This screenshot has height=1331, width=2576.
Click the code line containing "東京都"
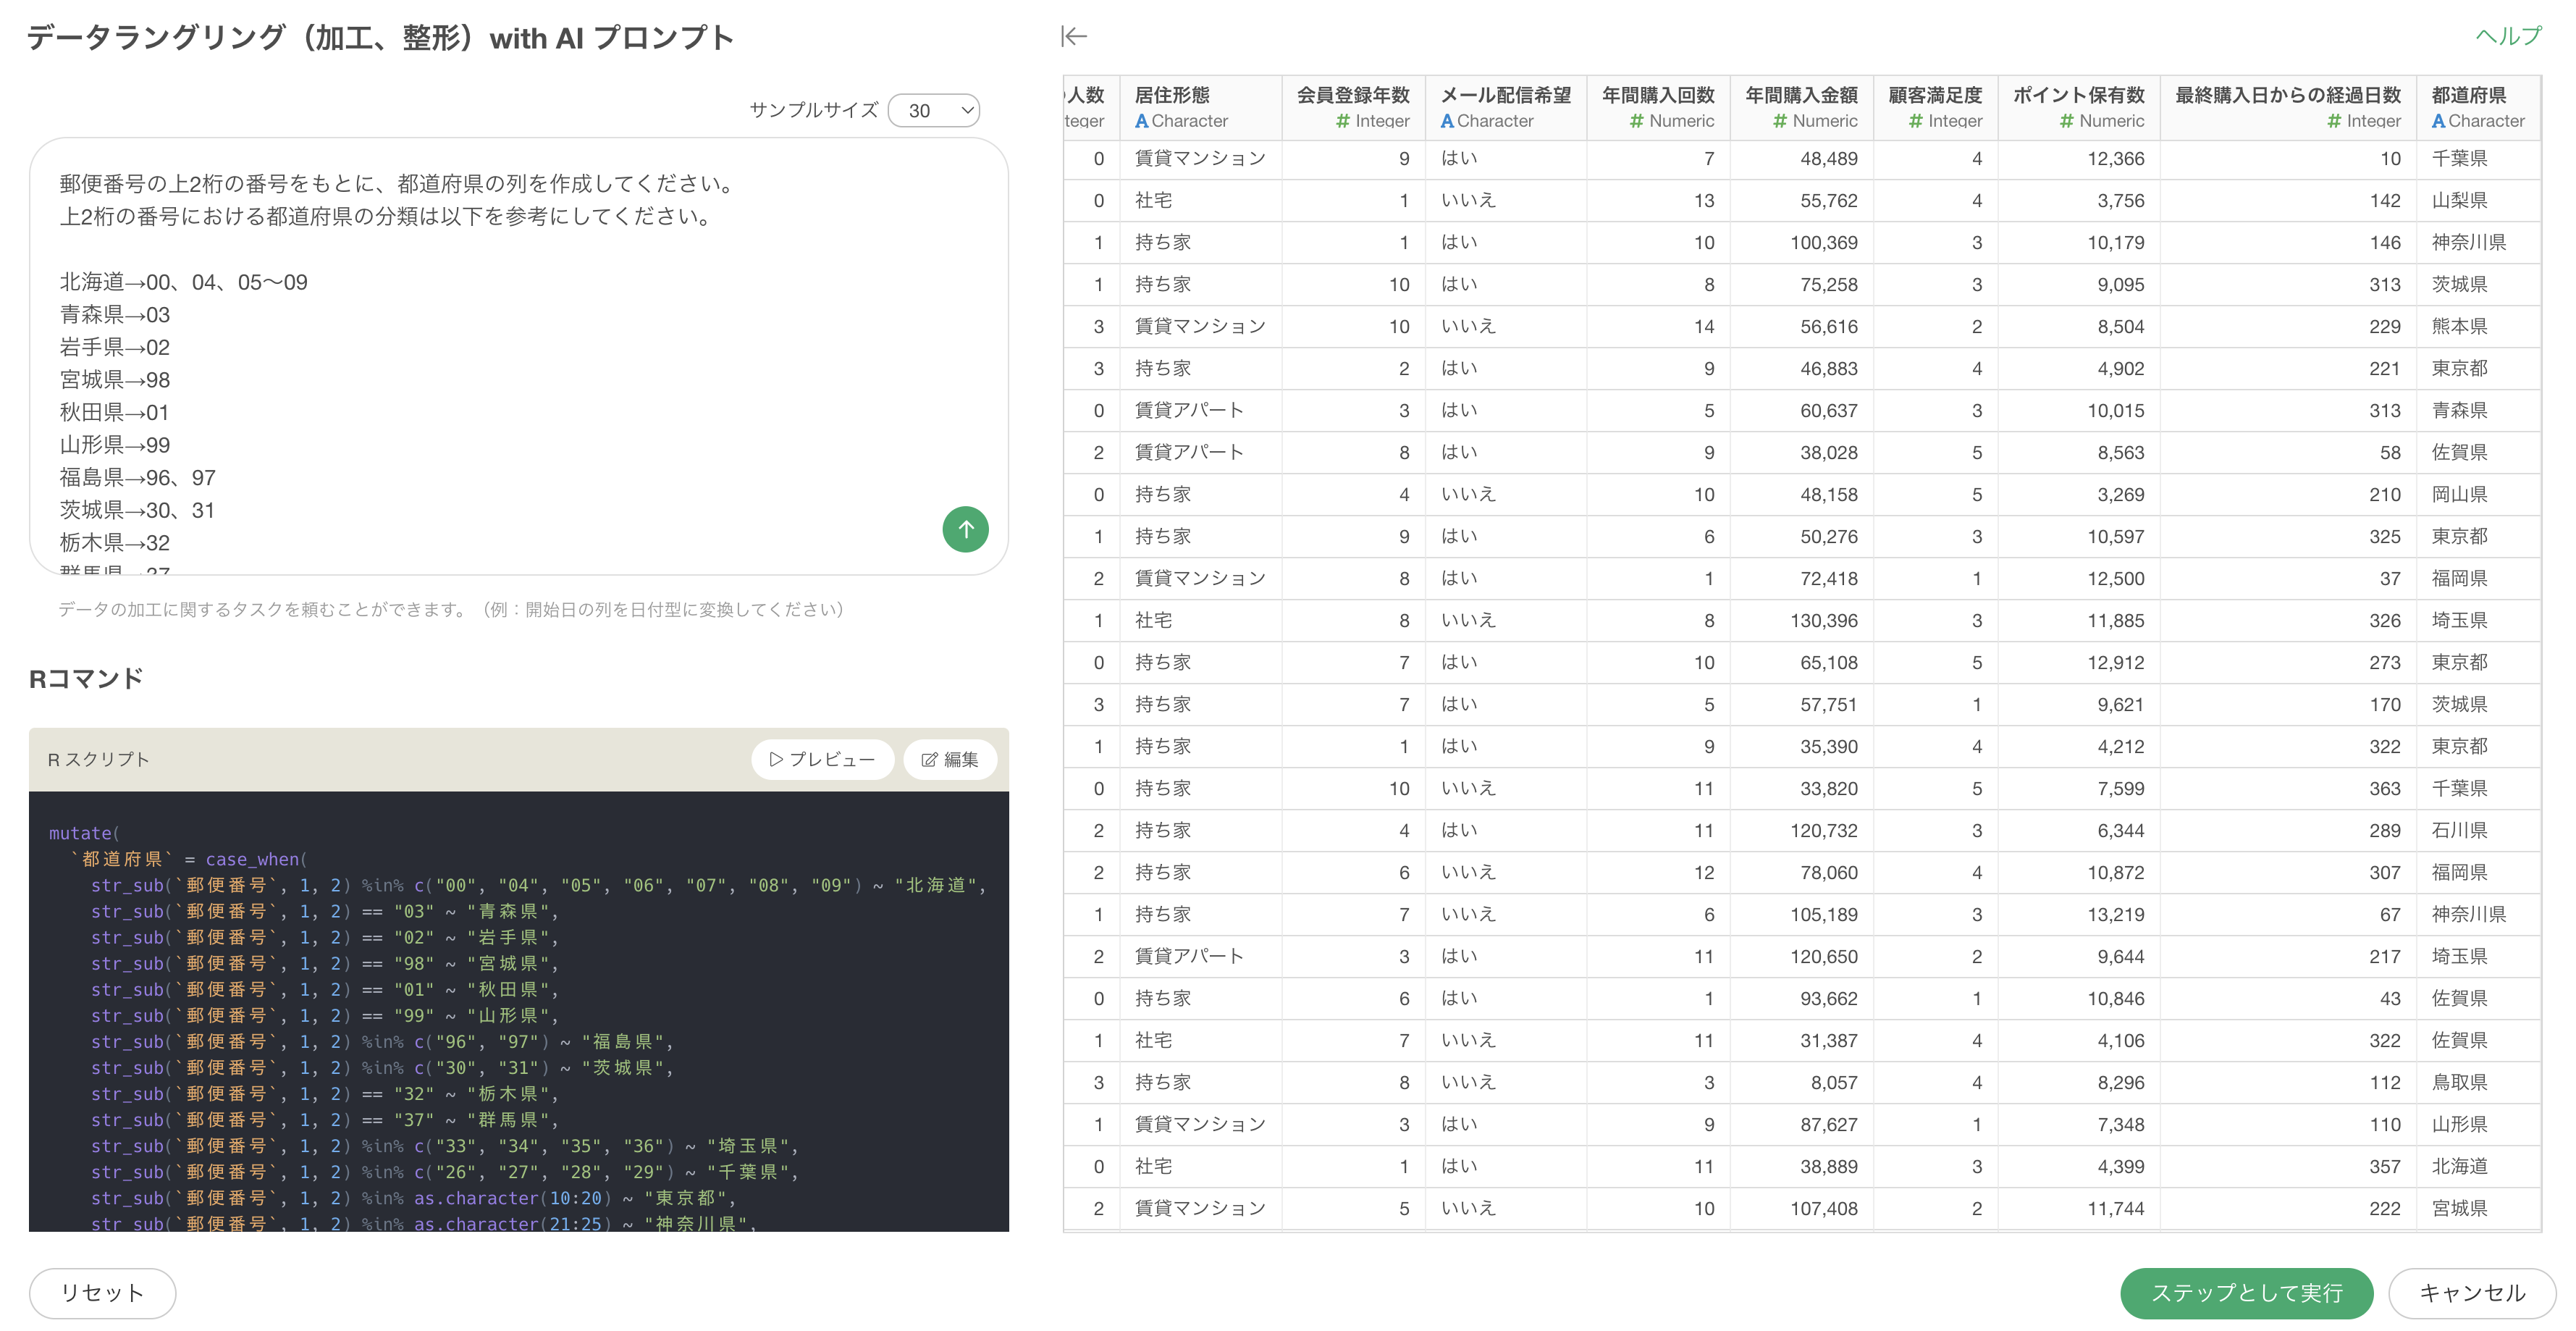pyautogui.click(x=413, y=1198)
